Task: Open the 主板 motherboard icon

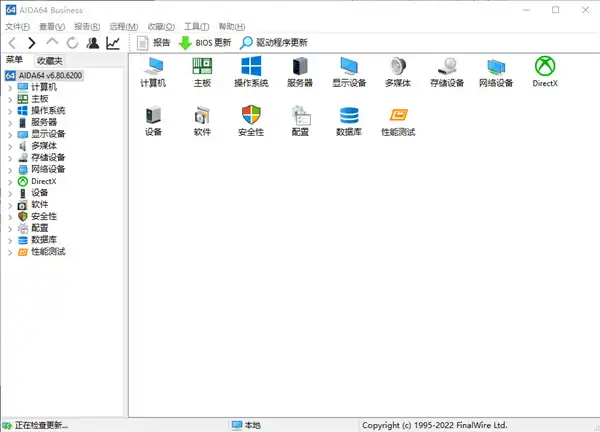Action: click(202, 67)
